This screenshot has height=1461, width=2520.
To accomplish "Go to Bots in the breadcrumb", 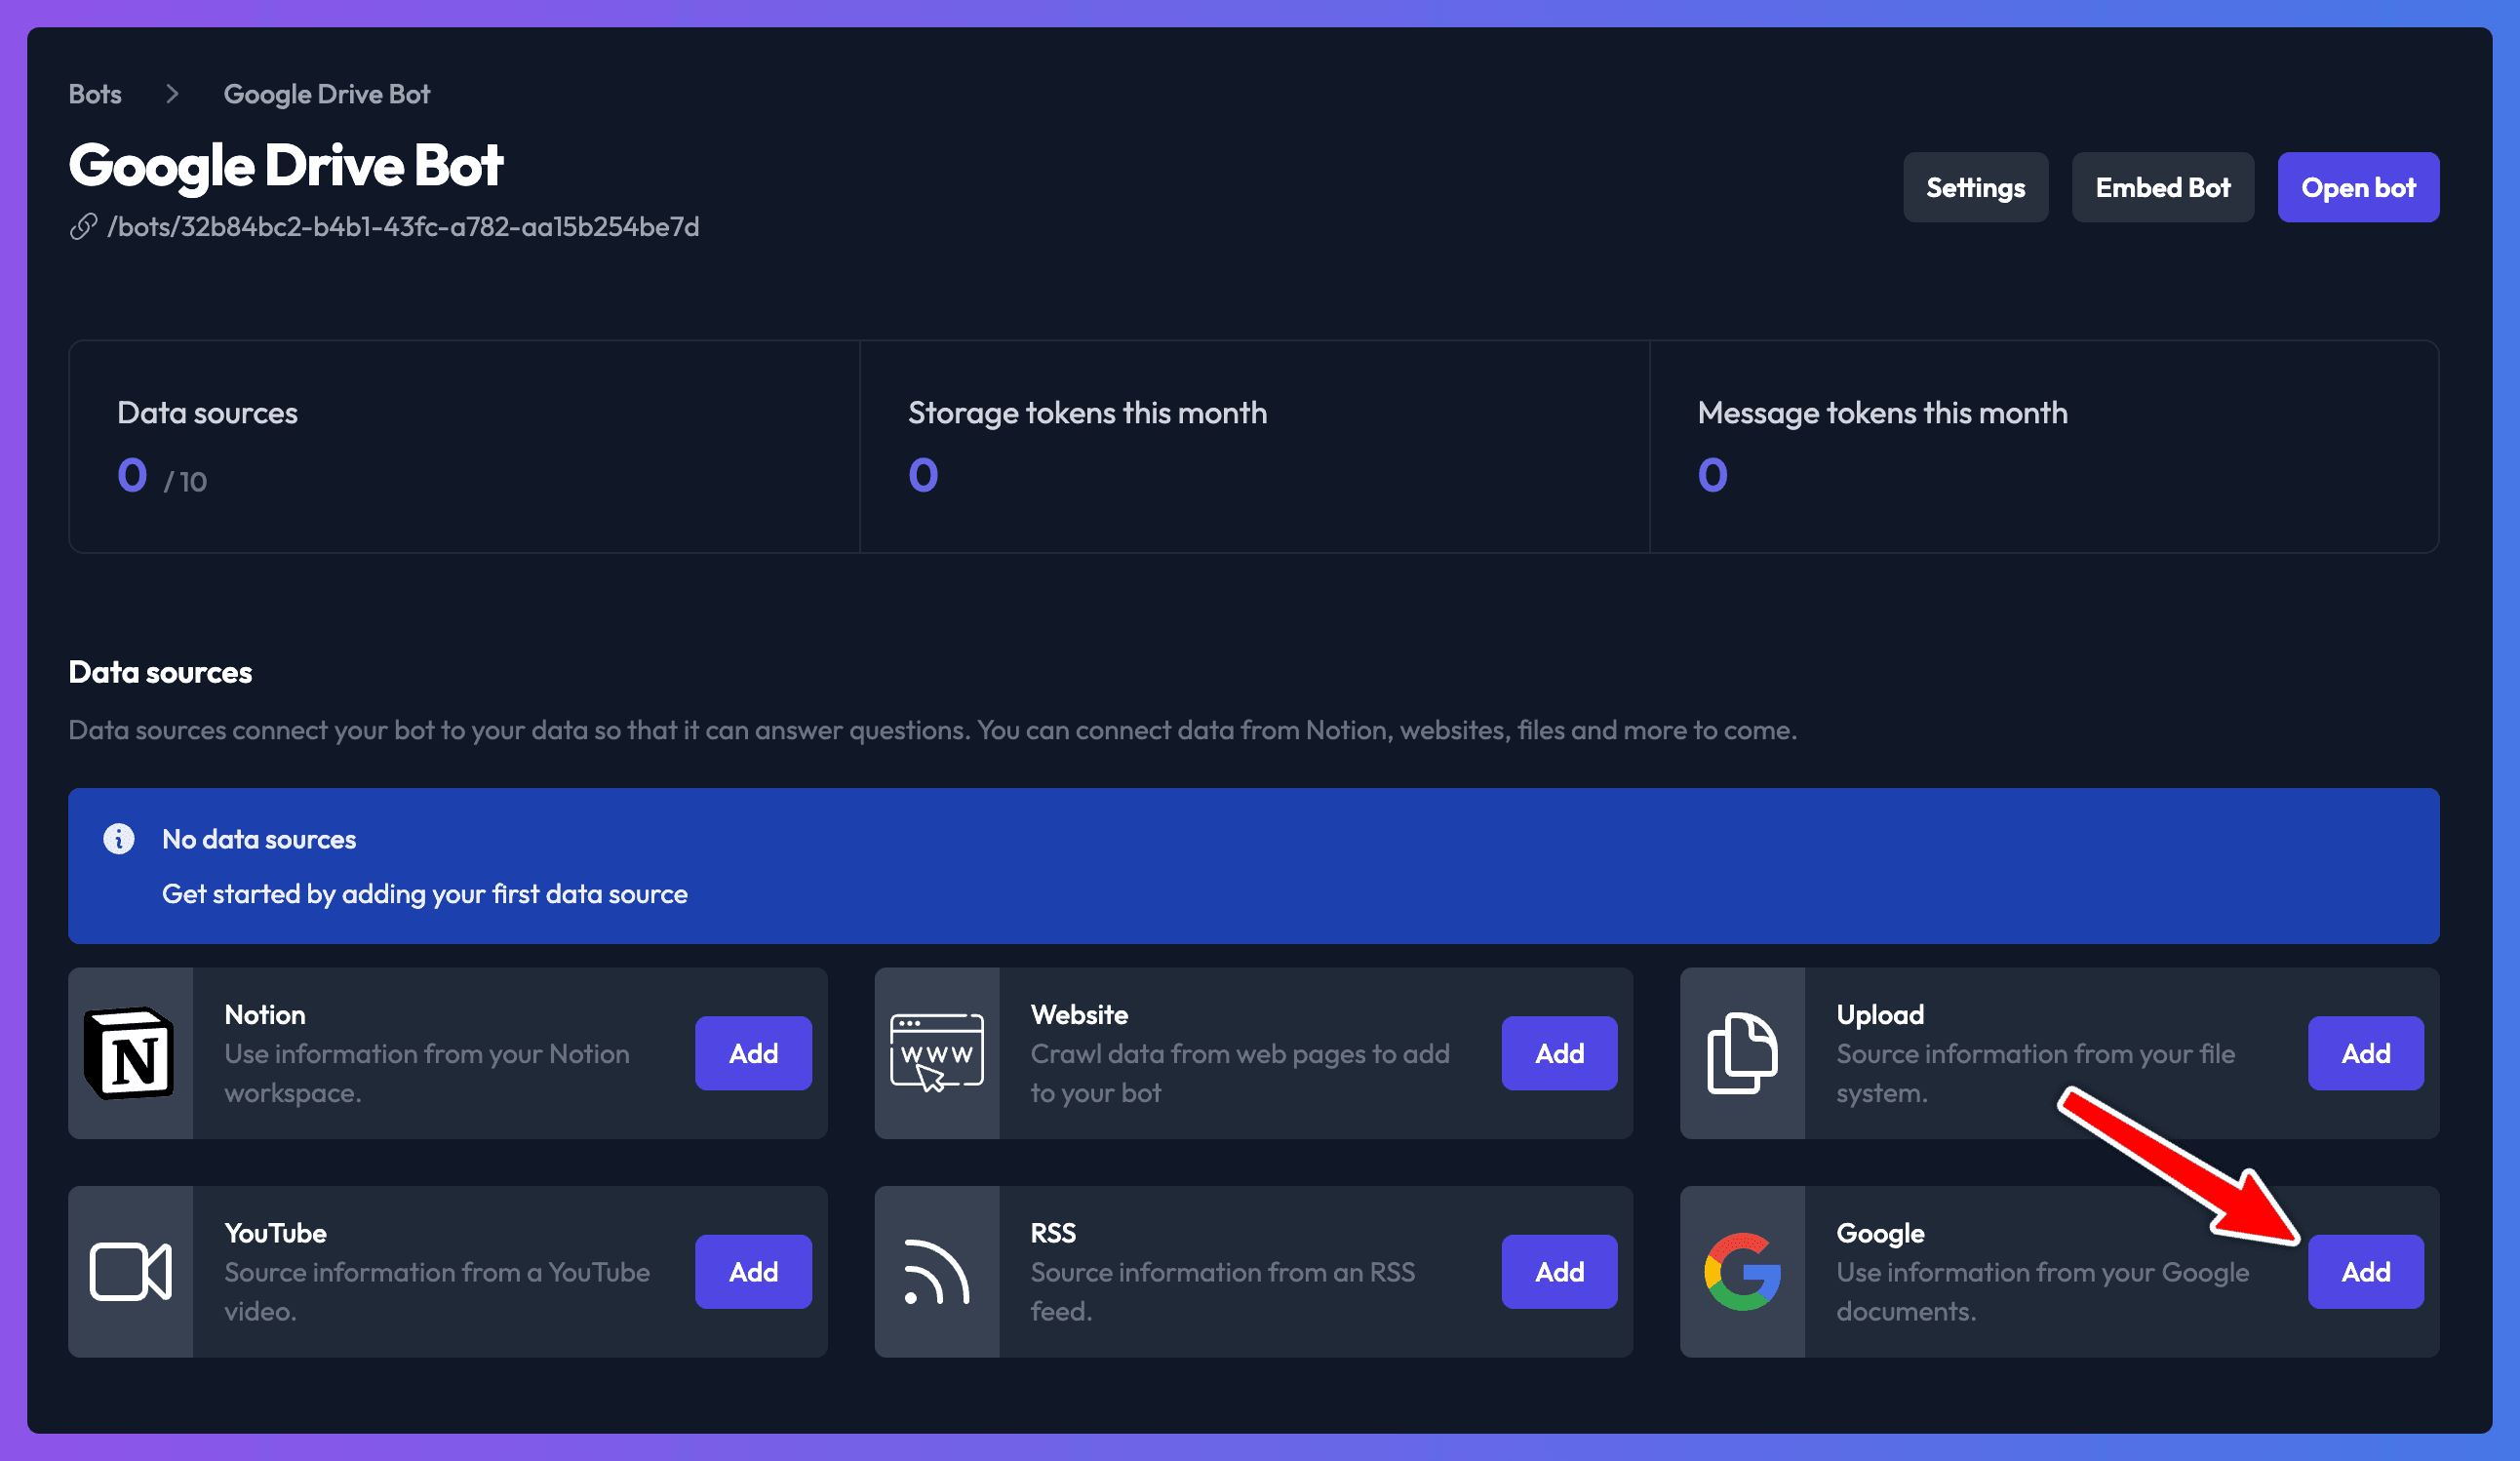I will (95, 94).
